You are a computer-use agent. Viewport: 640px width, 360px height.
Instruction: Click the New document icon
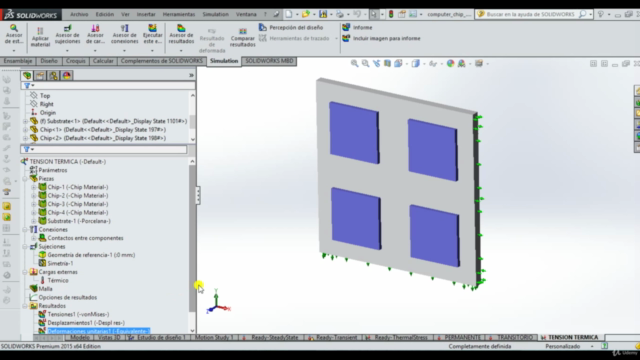click(x=289, y=14)
